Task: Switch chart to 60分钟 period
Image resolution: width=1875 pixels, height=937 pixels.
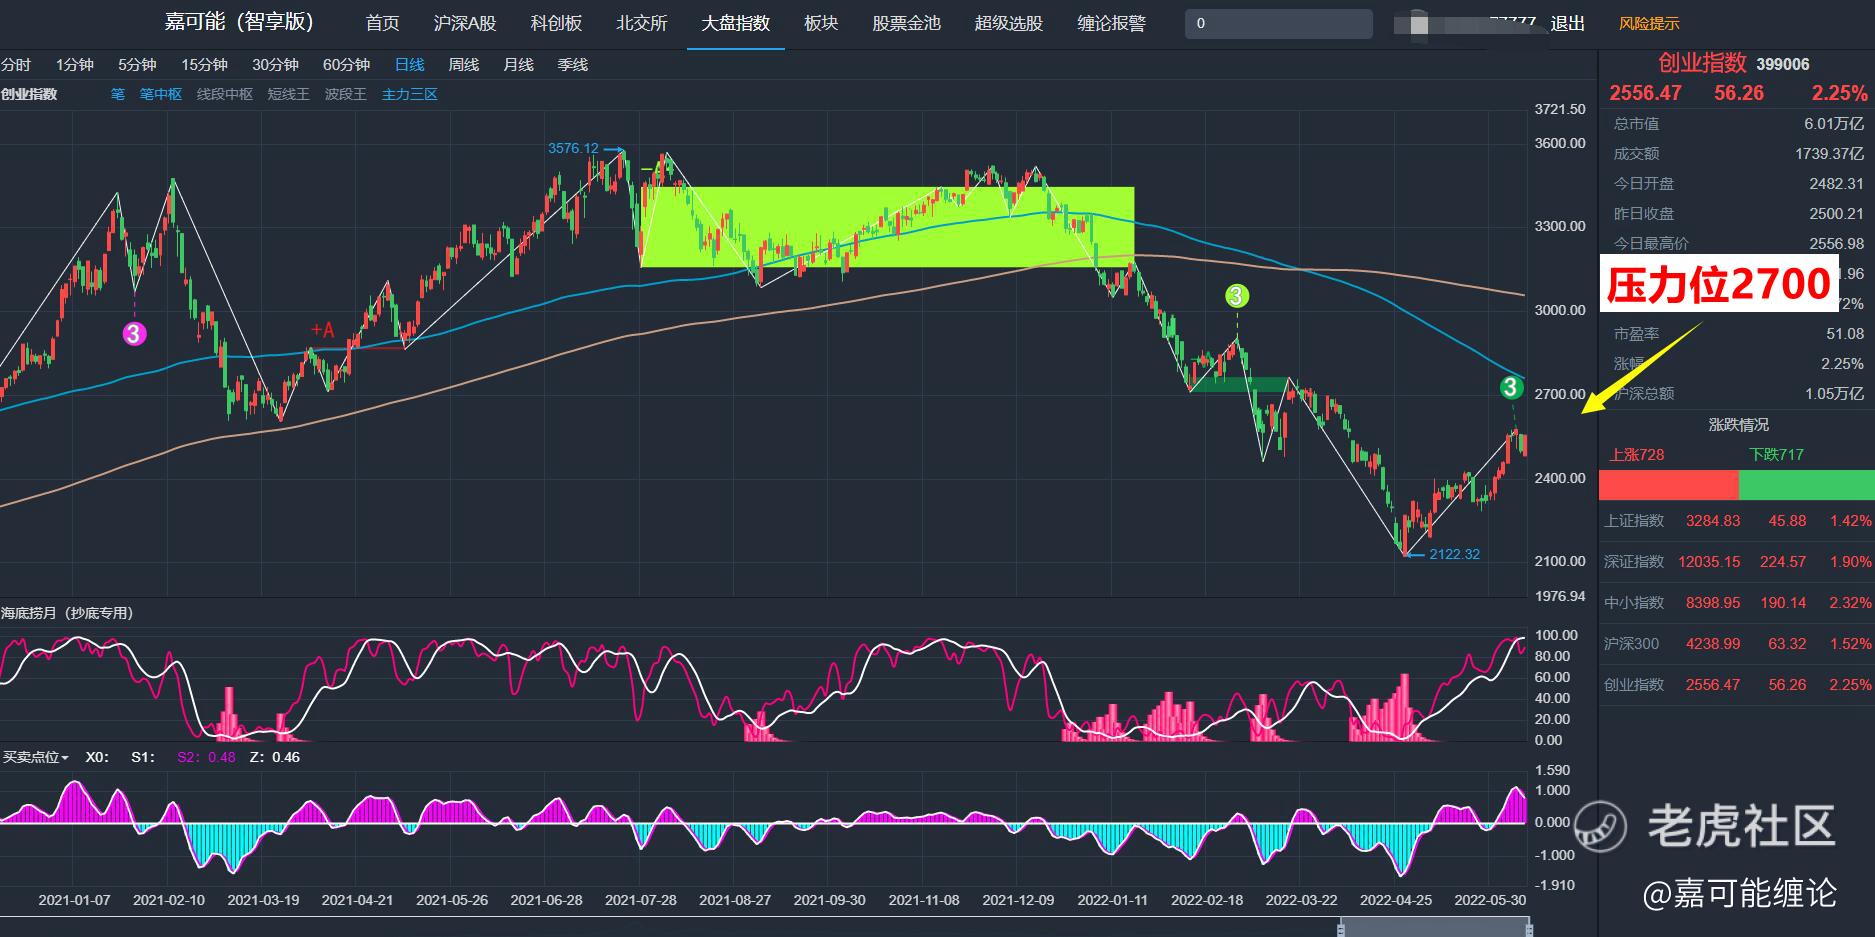Action: click(346, 65)
